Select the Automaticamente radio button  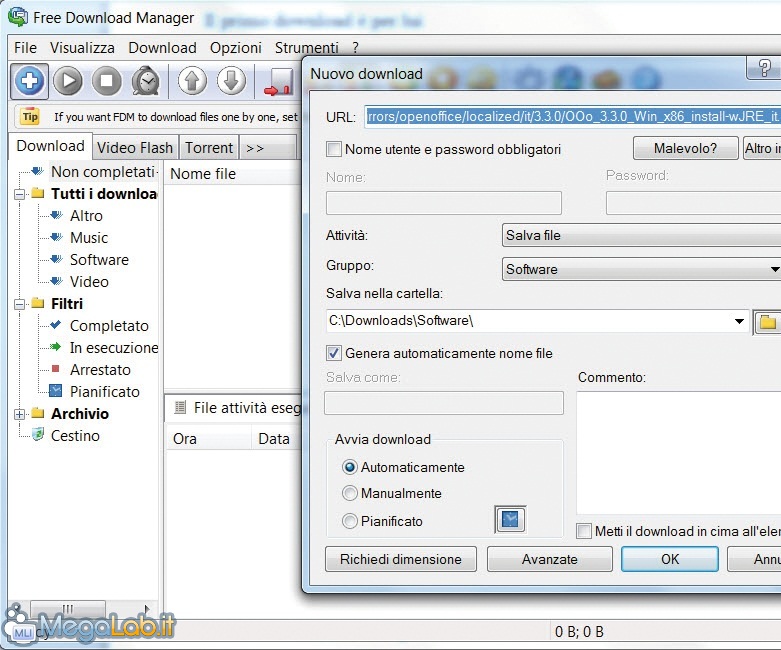pos(350,467)
